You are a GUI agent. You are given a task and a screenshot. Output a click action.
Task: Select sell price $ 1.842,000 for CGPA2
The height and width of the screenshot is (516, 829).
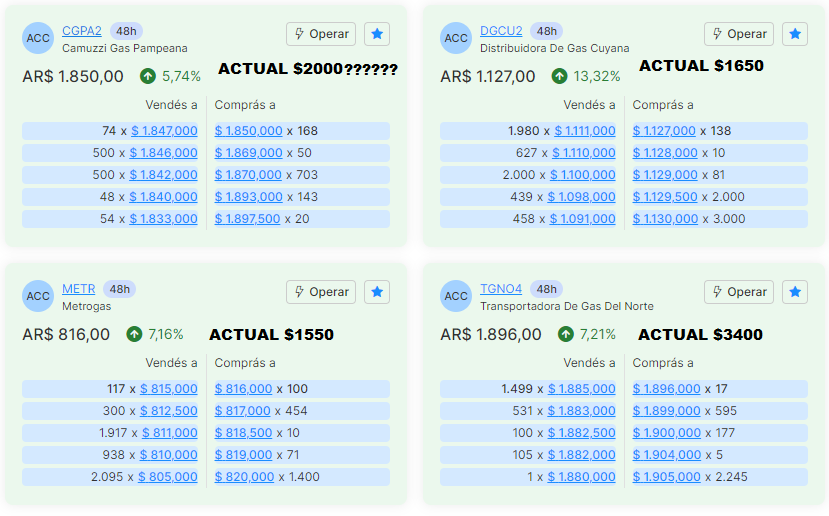163,174
